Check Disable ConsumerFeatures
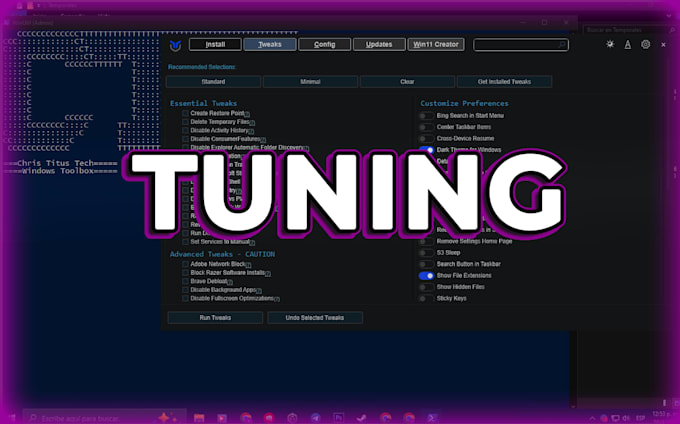Screen dimensions: 680x424 [185, 139]
